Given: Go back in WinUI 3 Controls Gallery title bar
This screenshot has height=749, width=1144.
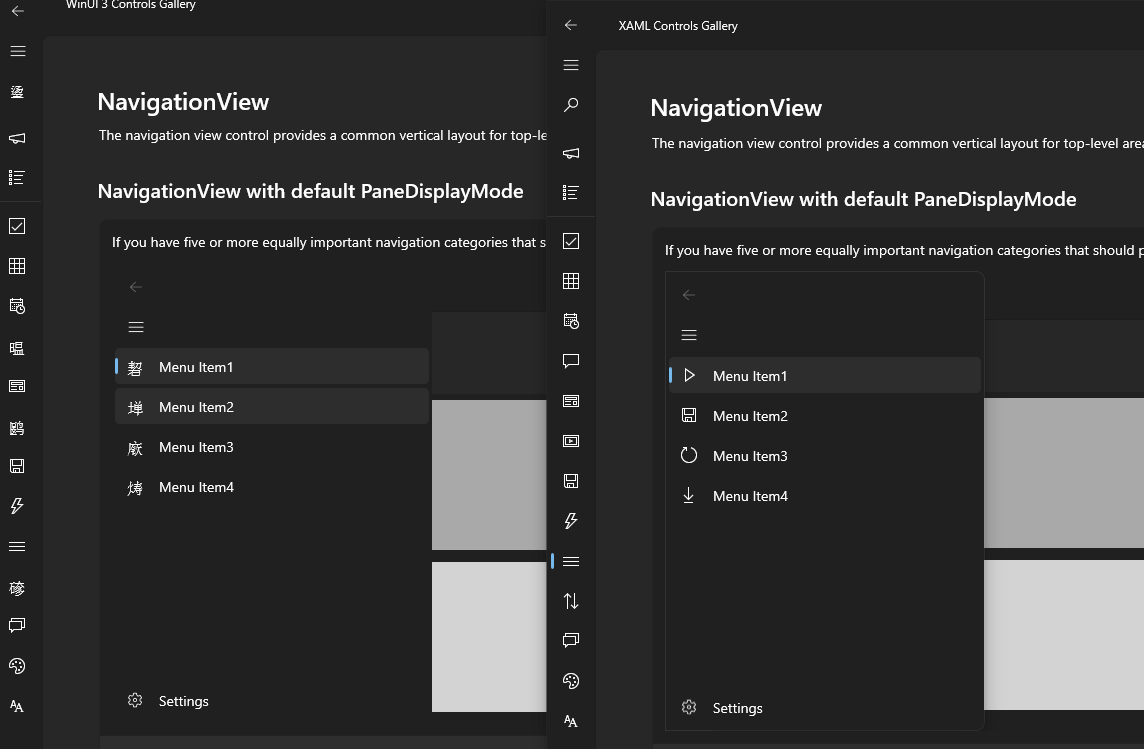Looking at the screenshot, I should 18,11.
